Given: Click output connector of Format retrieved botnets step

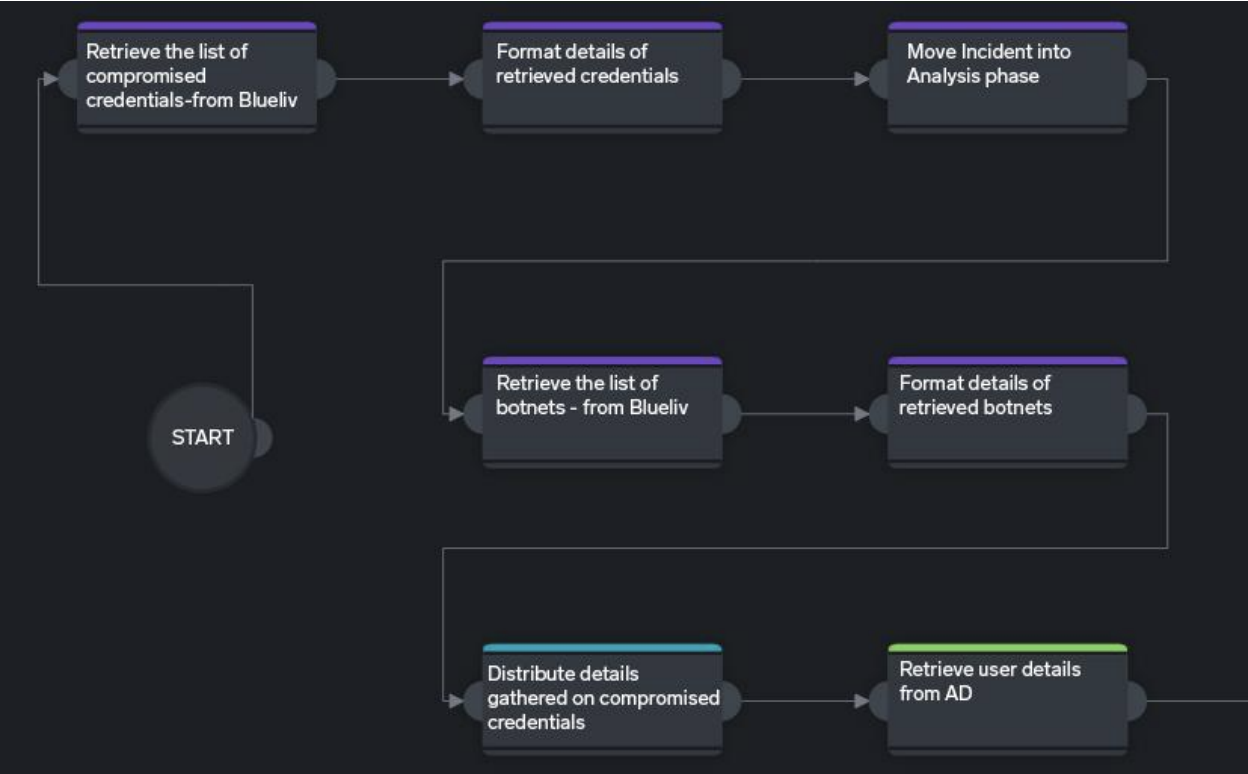Looking at the screenshot, I should [x=1137, y=413].
